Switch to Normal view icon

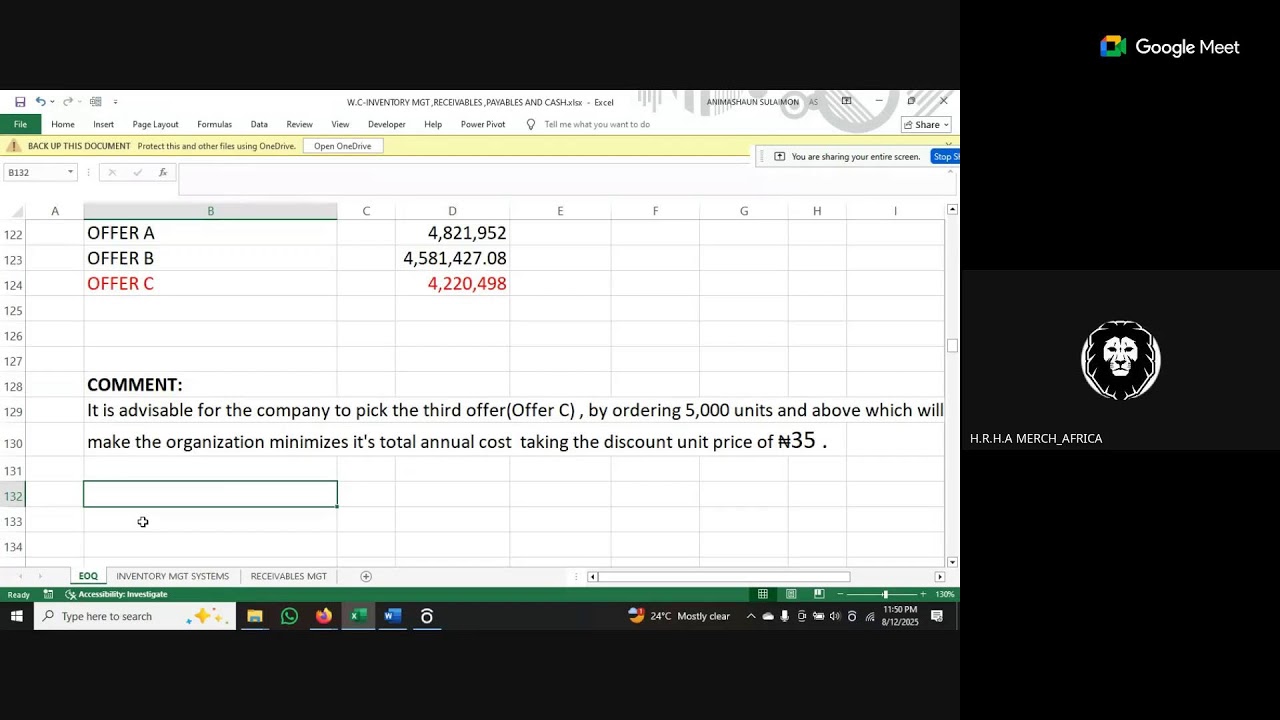(763, 594)
